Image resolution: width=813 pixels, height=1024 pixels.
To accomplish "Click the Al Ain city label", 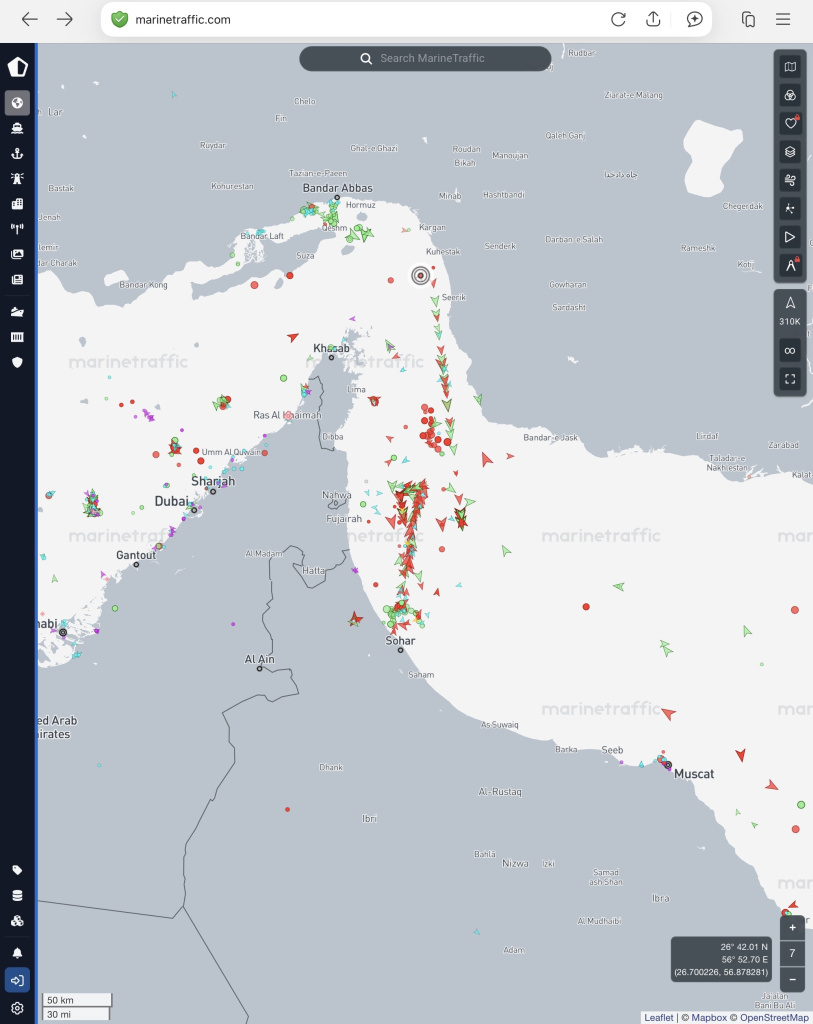I will click(259, 659).
